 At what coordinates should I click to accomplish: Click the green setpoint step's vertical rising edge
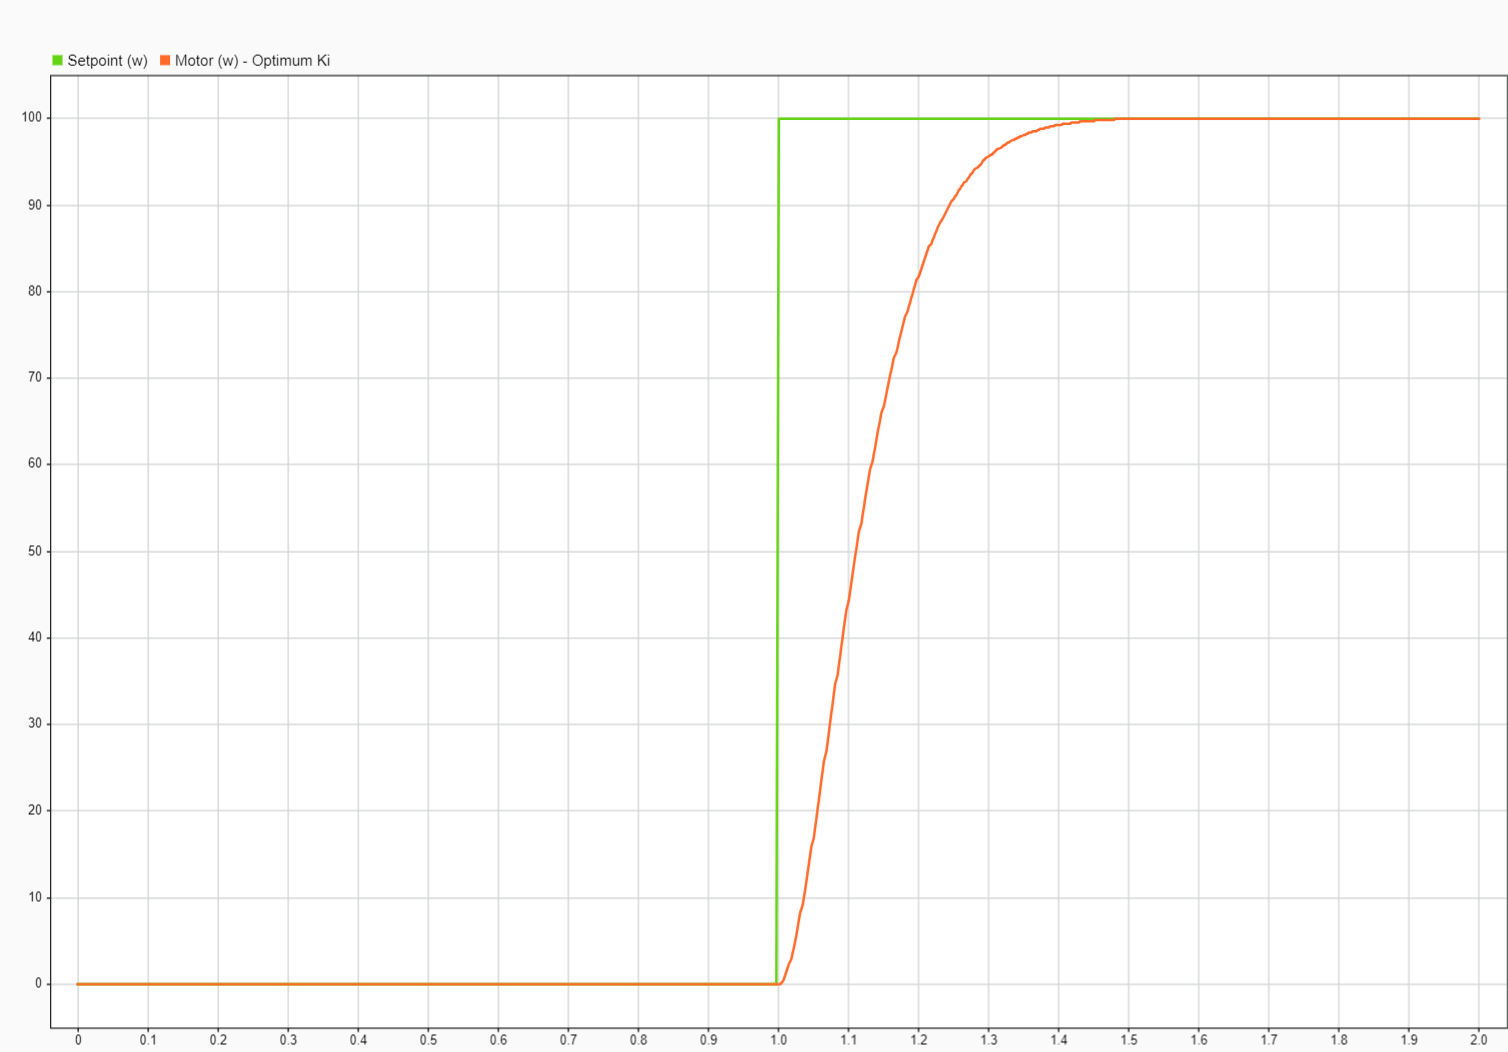(778, 550)
